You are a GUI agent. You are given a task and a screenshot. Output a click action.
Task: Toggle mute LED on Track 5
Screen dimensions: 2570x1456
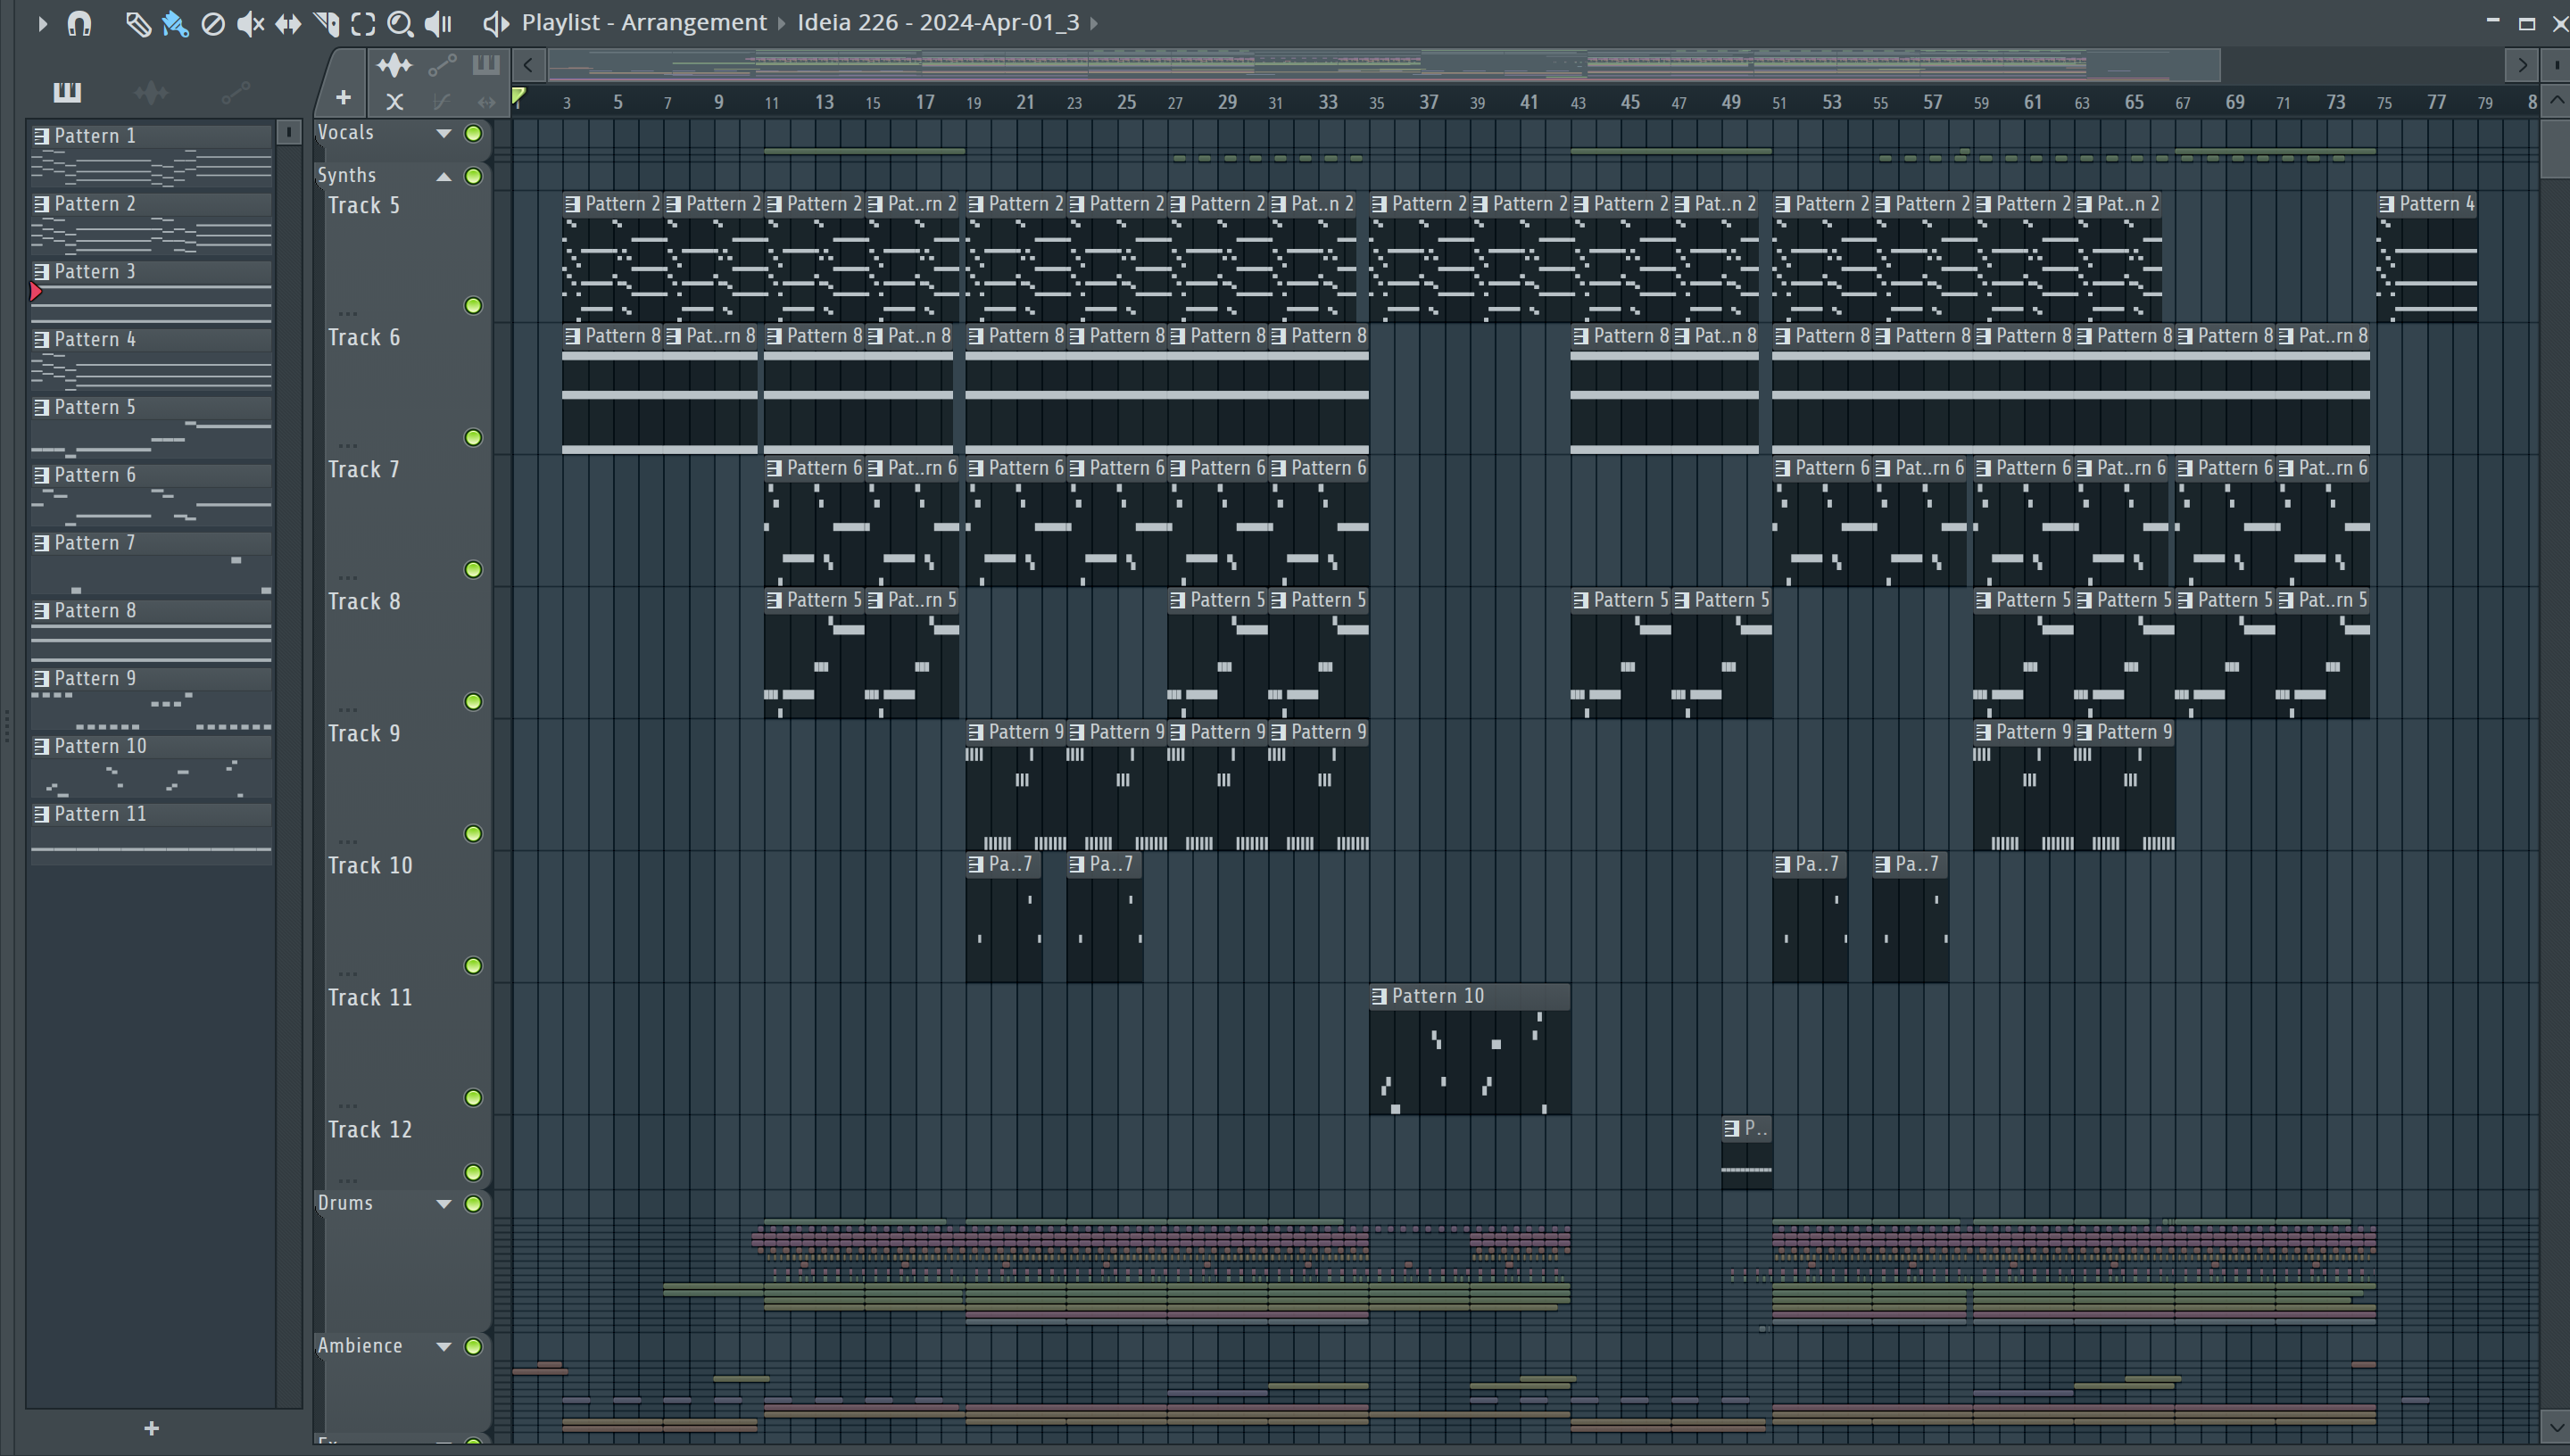[x=473, y=305]
